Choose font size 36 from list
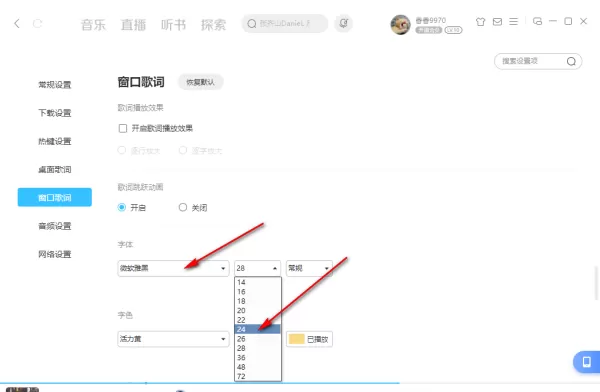This screenshot has height=392, width=600. tap(258, 358)
